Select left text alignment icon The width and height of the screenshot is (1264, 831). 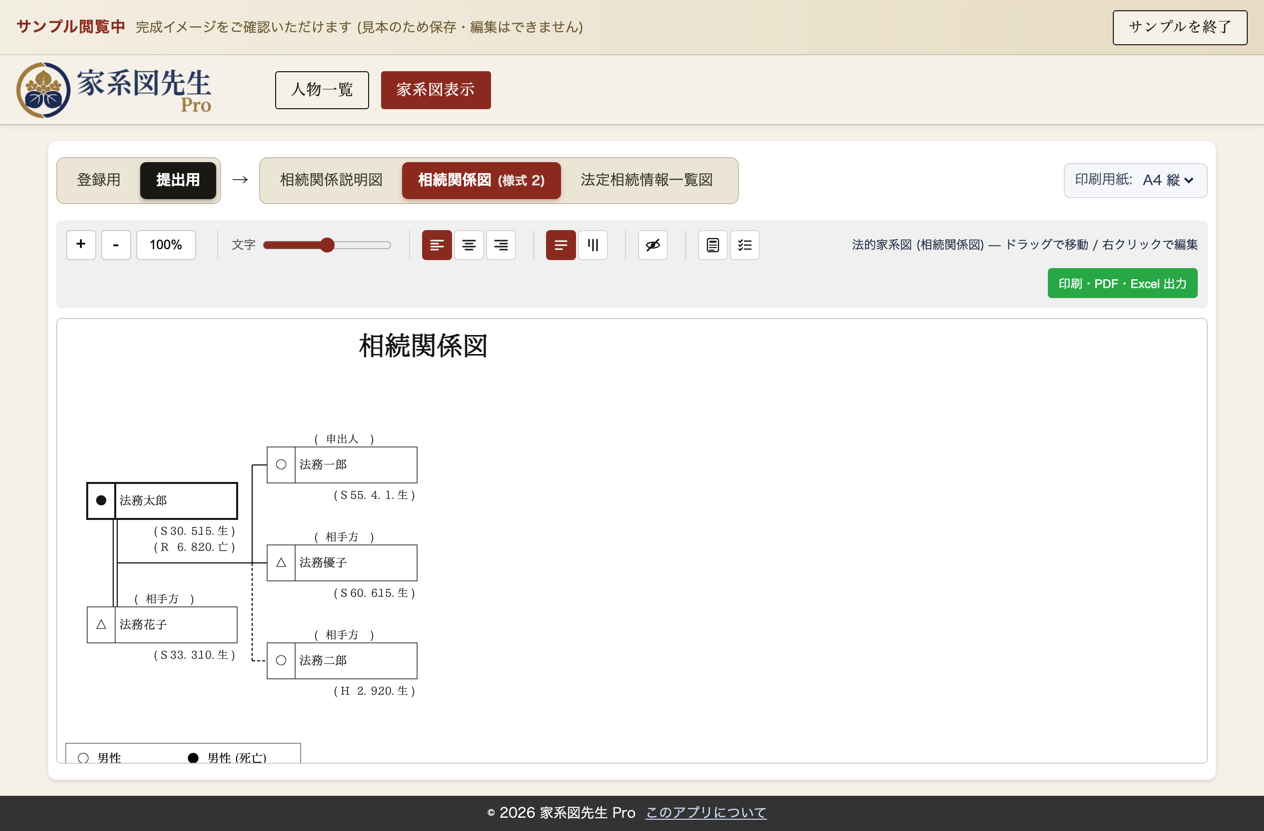[x=437, y=245]
